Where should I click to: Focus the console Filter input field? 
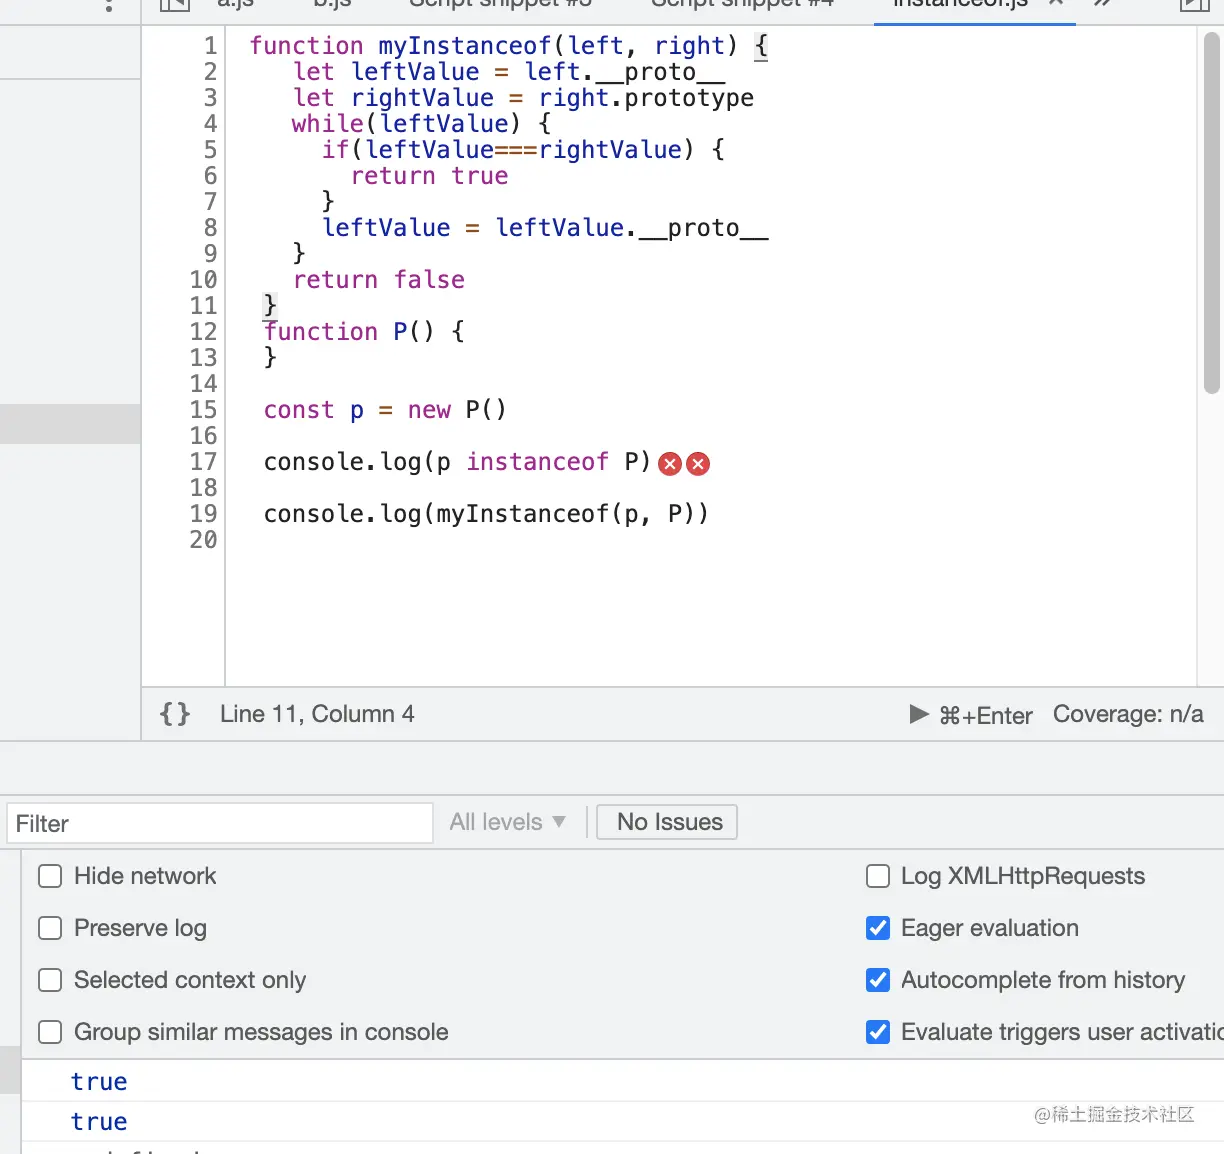click(220, 823)
